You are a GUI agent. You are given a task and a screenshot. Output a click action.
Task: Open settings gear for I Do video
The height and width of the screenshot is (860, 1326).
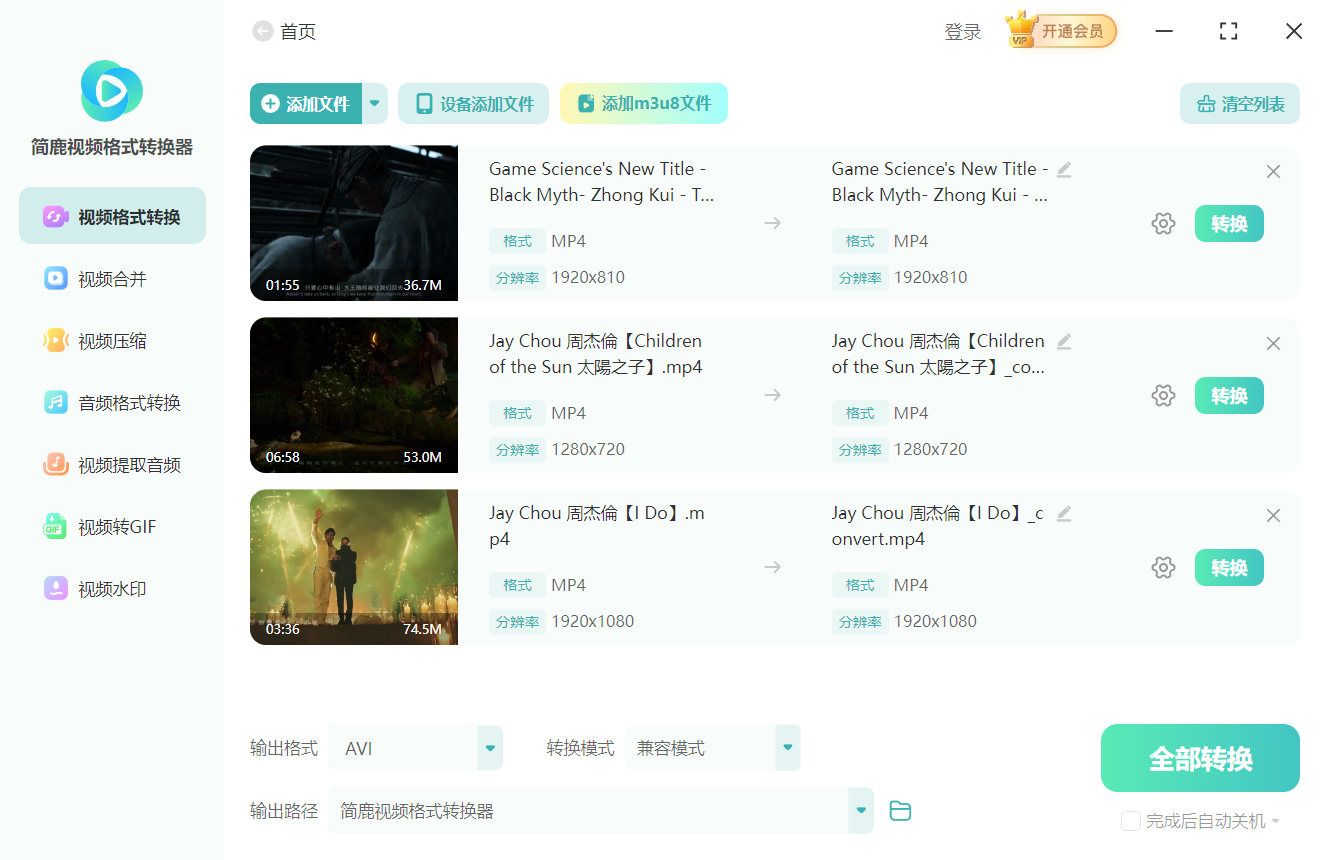coord(1163,568)
